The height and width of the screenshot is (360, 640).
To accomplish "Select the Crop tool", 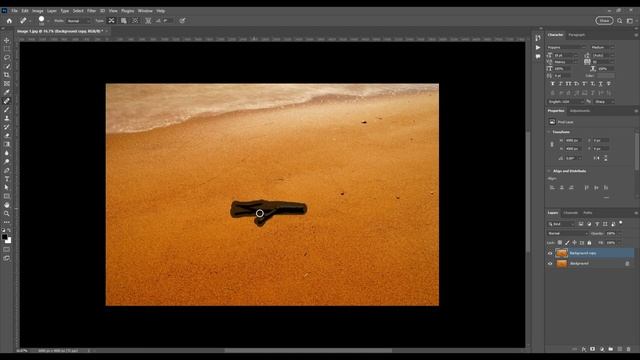I will coord(7,75).
